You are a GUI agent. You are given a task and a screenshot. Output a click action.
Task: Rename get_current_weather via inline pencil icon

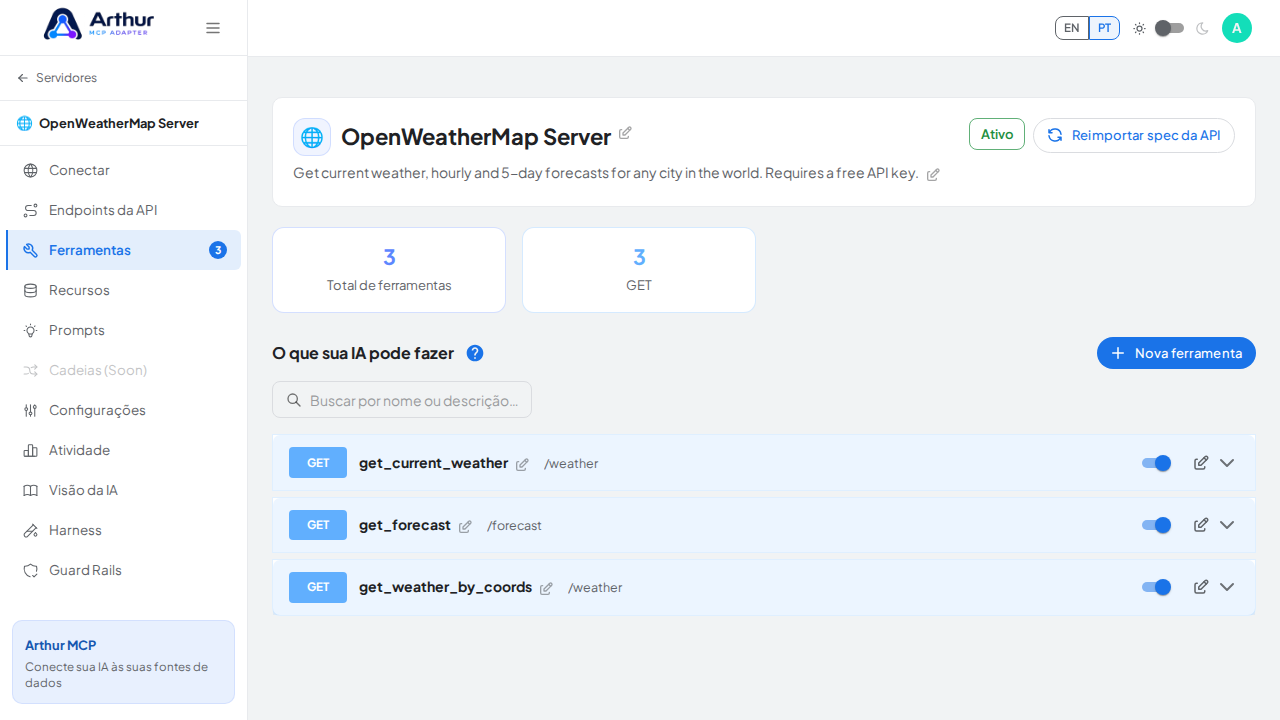[522, 464]
